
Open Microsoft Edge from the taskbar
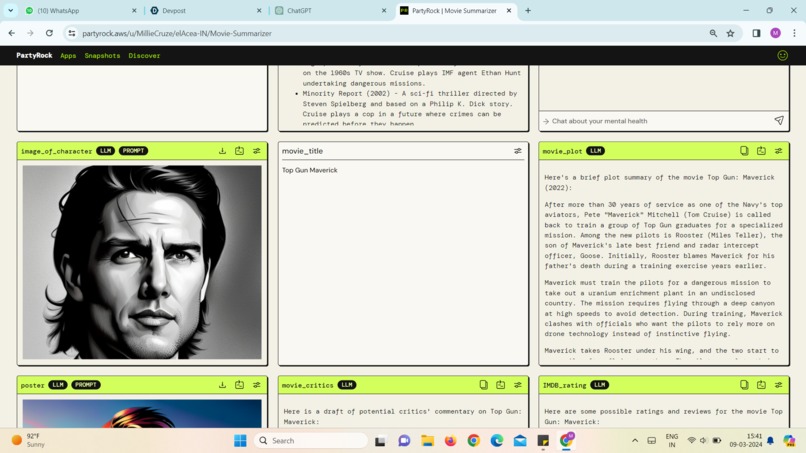tap(497, 441)
